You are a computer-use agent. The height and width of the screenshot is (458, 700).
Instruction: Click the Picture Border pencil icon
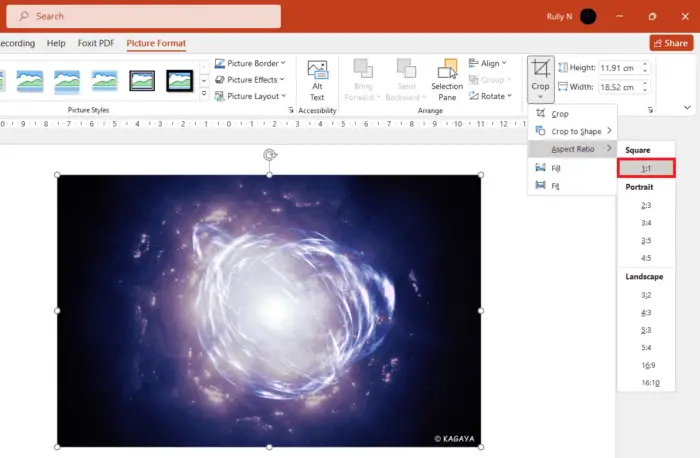pos(220,63)
